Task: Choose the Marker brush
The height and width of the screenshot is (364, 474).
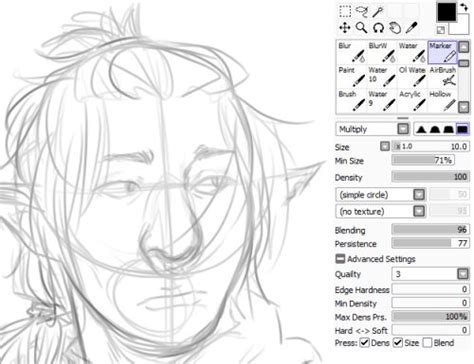Action: click(442, 52)
